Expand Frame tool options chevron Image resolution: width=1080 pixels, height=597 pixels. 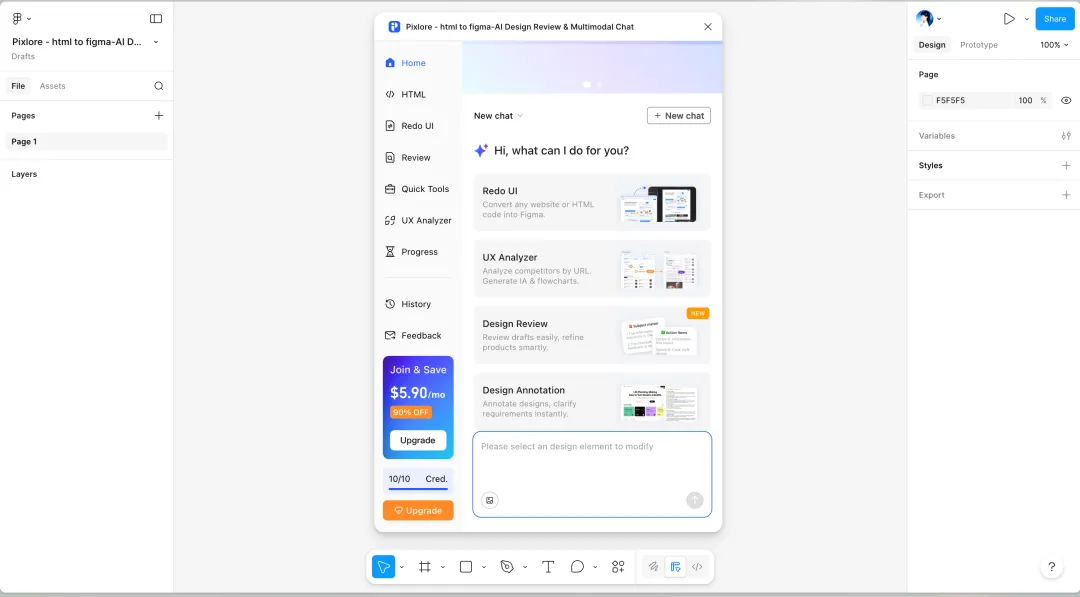[442, 567]
